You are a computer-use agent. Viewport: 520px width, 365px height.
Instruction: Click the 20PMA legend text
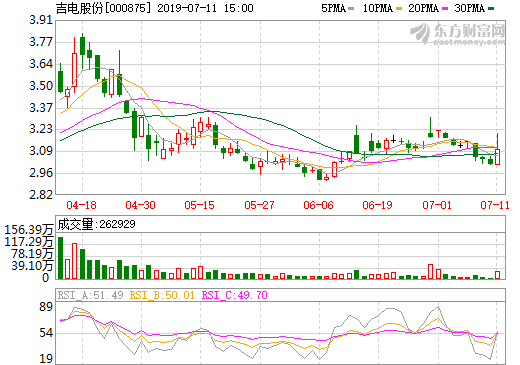tap(424, 8)
